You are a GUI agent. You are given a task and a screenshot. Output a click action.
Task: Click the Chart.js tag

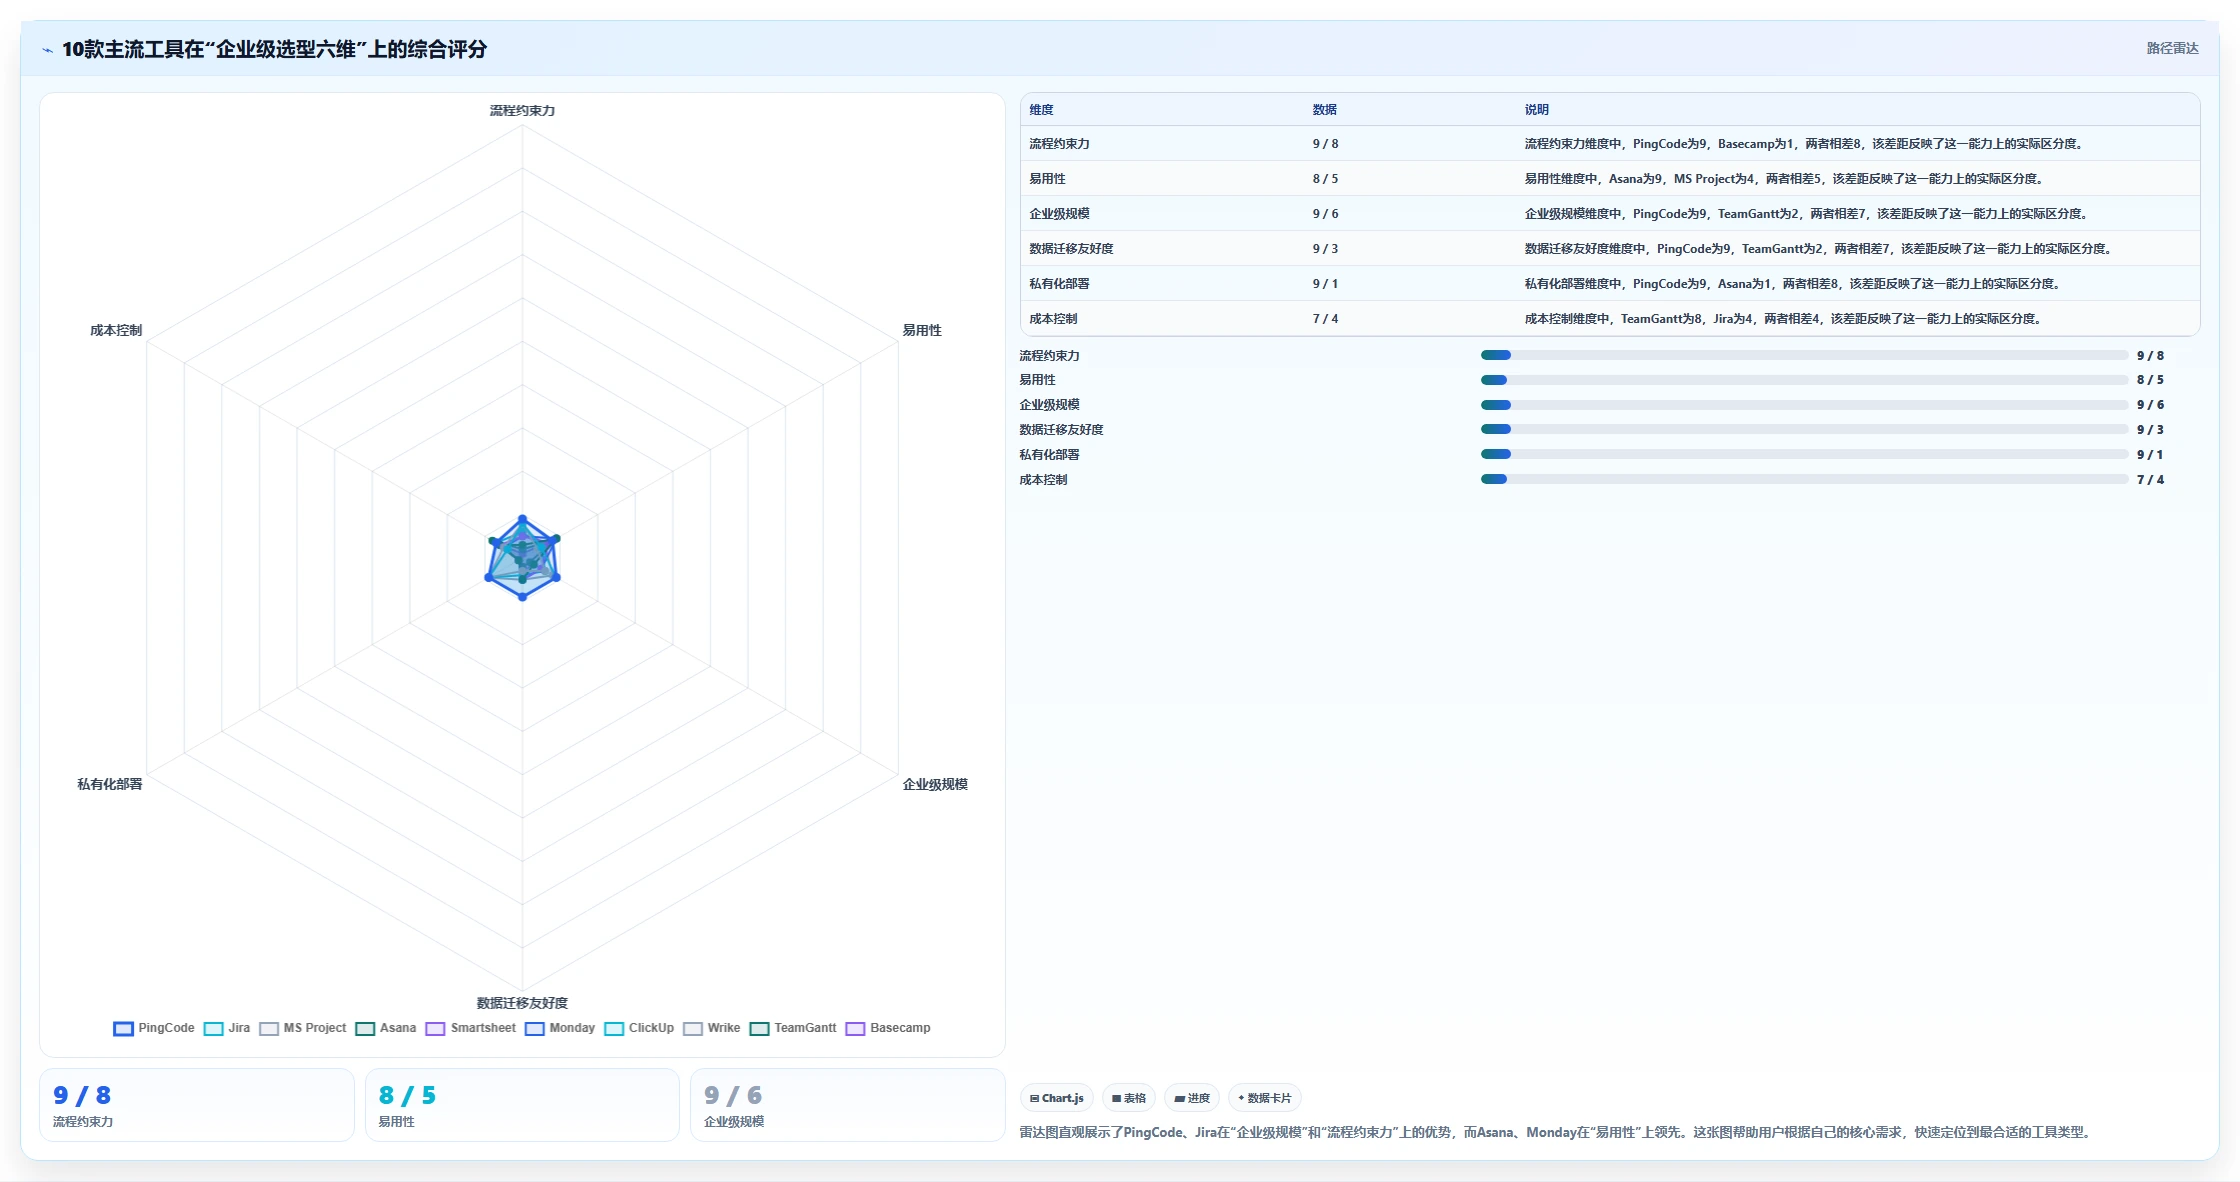tap(1057, 1098)
